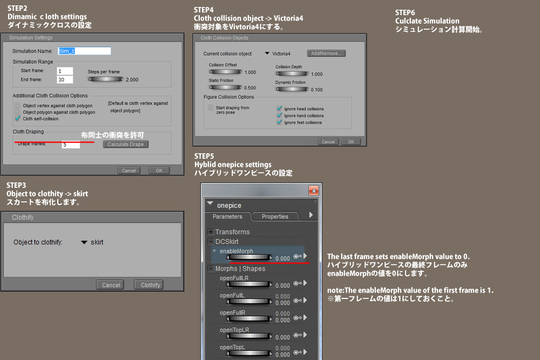
Task: Collapse the onepice actor dropdown
Action: [x=210, y=204]
